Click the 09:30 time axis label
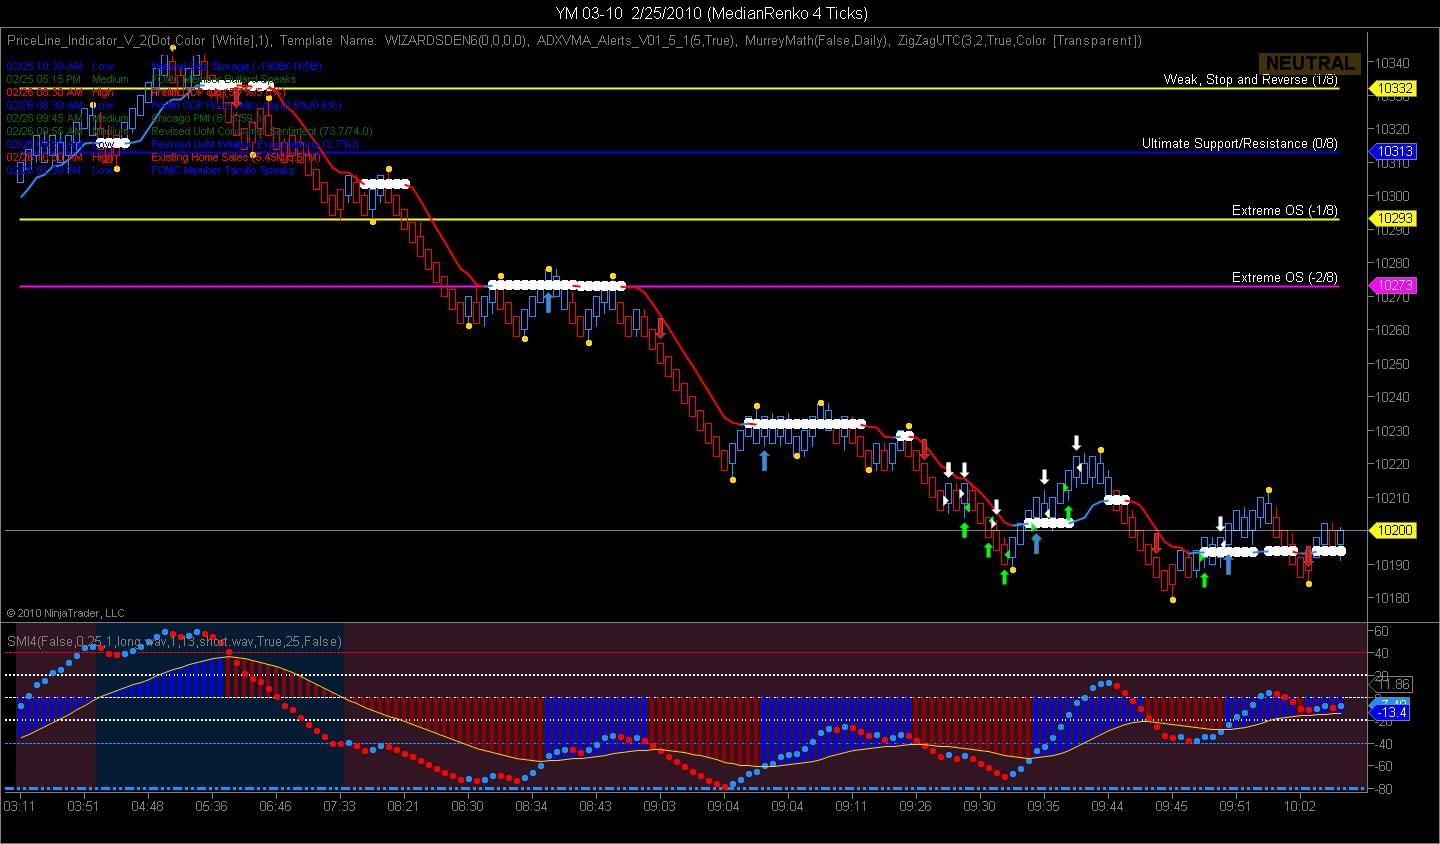Image resolution: width=1440 pixels, height=844 pixels. 980,805
